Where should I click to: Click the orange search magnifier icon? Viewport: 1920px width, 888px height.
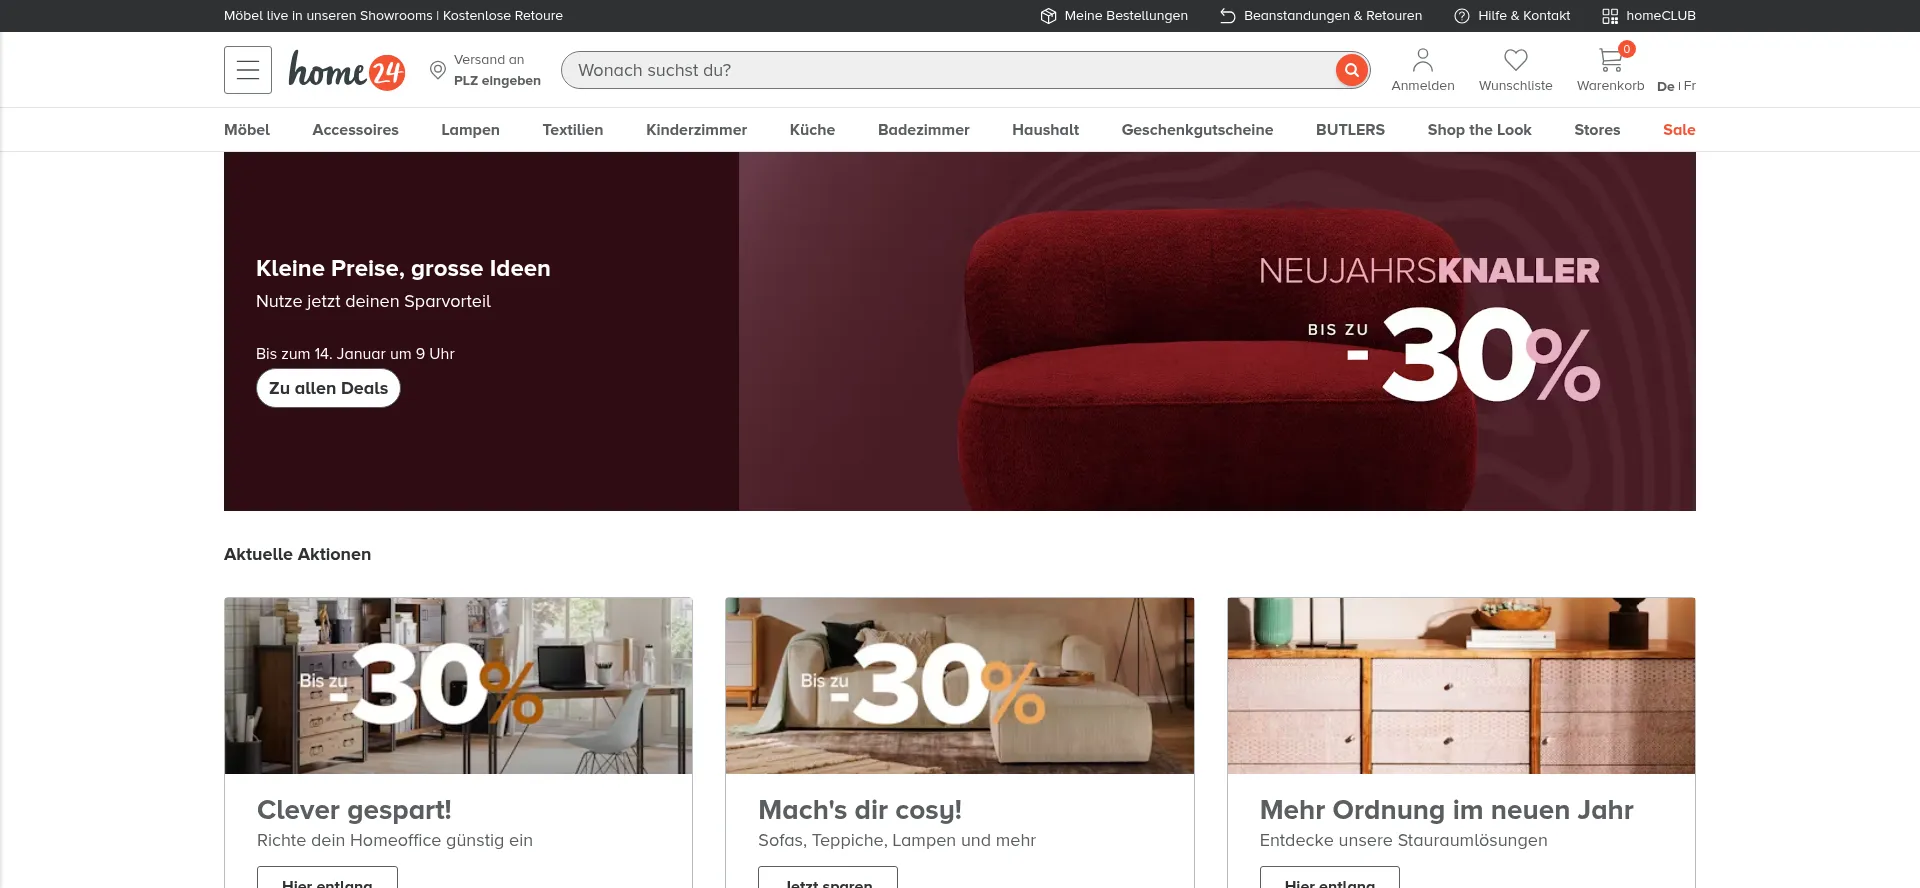click(x=1351, y=70)
